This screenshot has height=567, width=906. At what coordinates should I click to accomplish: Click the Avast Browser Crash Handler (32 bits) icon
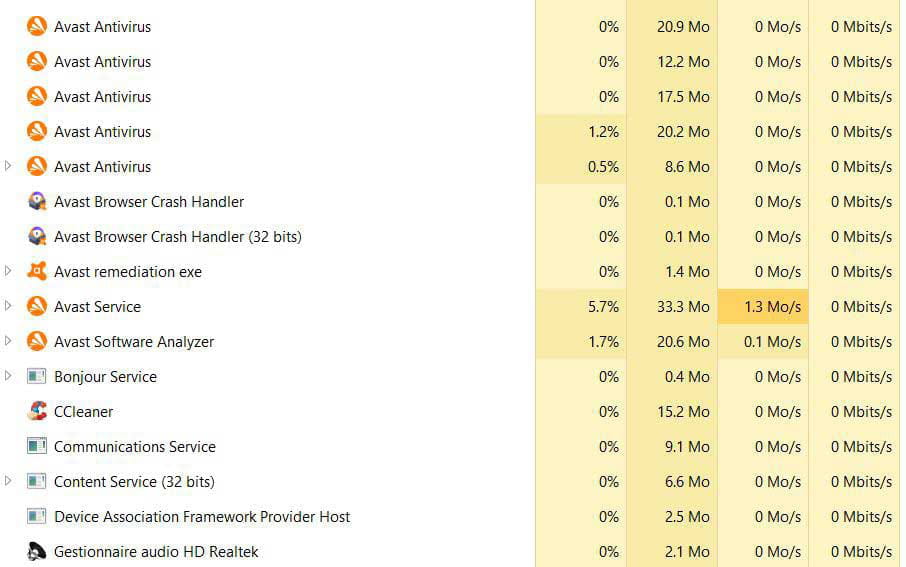point(37,236)
